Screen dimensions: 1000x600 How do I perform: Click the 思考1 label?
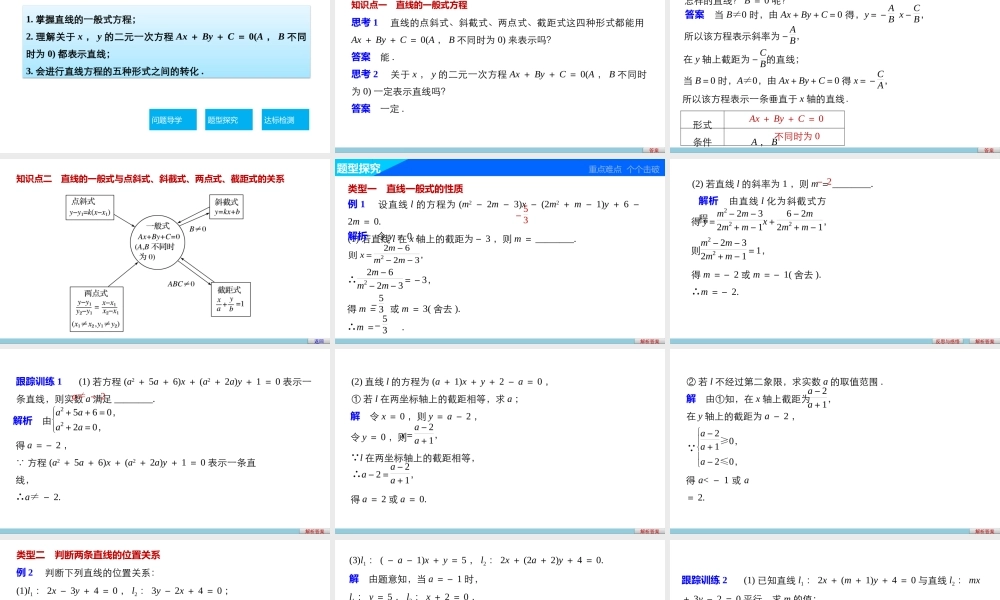364,22
